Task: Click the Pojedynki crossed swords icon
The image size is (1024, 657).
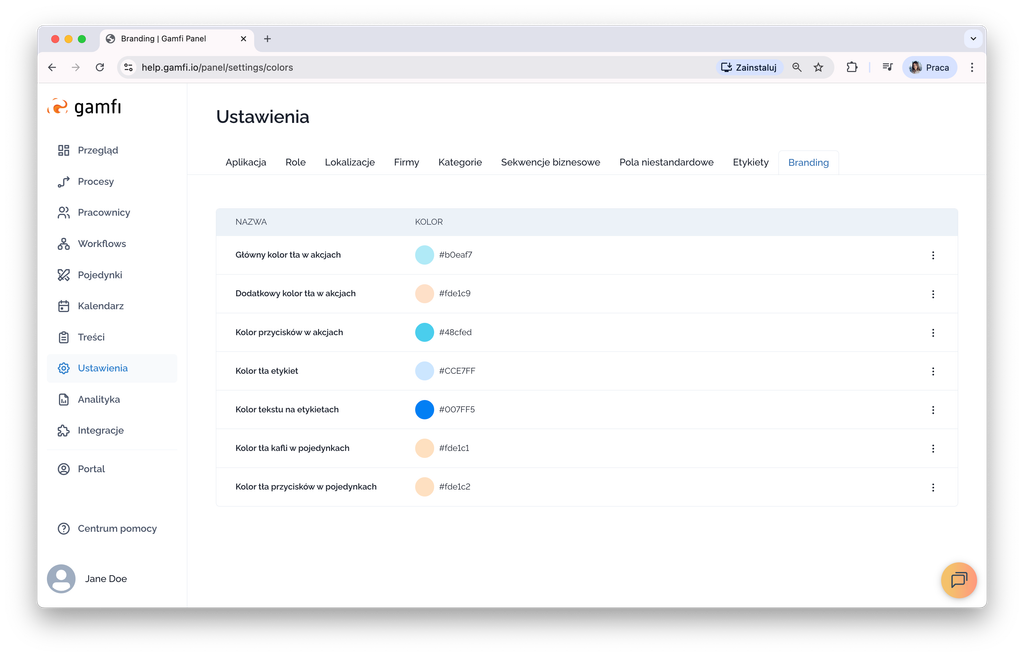Action: (x=64, y=275)
